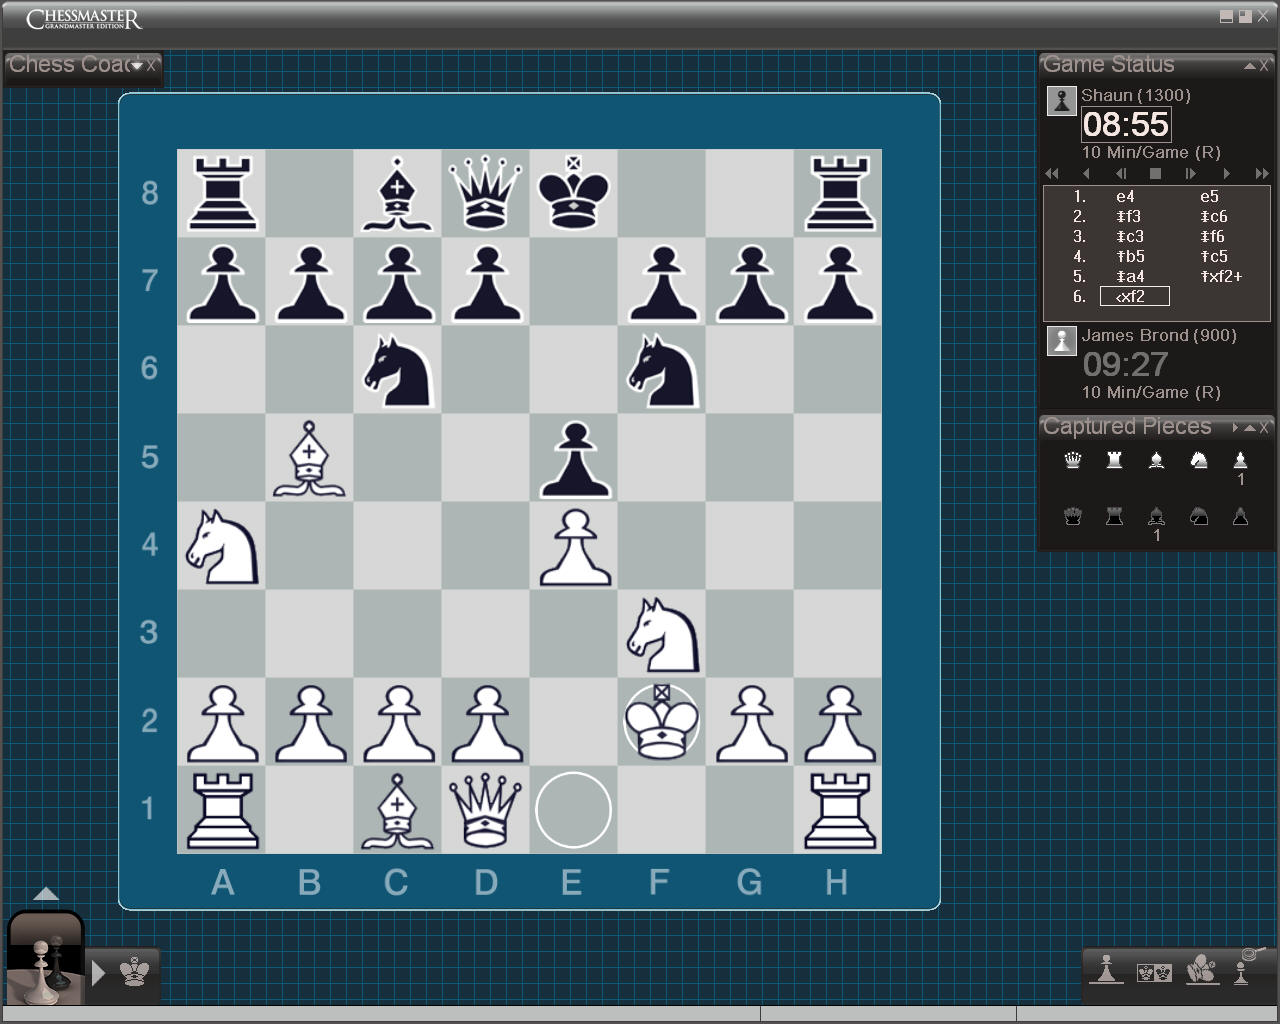Click the pawn icon in bottom-right toolbar
Image resolution: width=1280 pixels, height=1024 pixels.
click(x=1106, y=969)
